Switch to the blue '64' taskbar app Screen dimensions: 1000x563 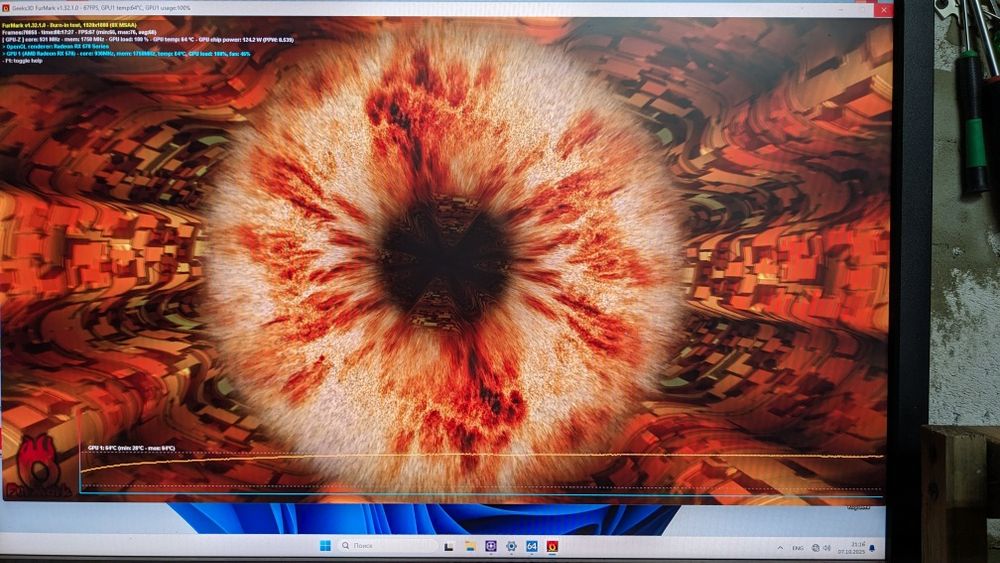[531, 546]
